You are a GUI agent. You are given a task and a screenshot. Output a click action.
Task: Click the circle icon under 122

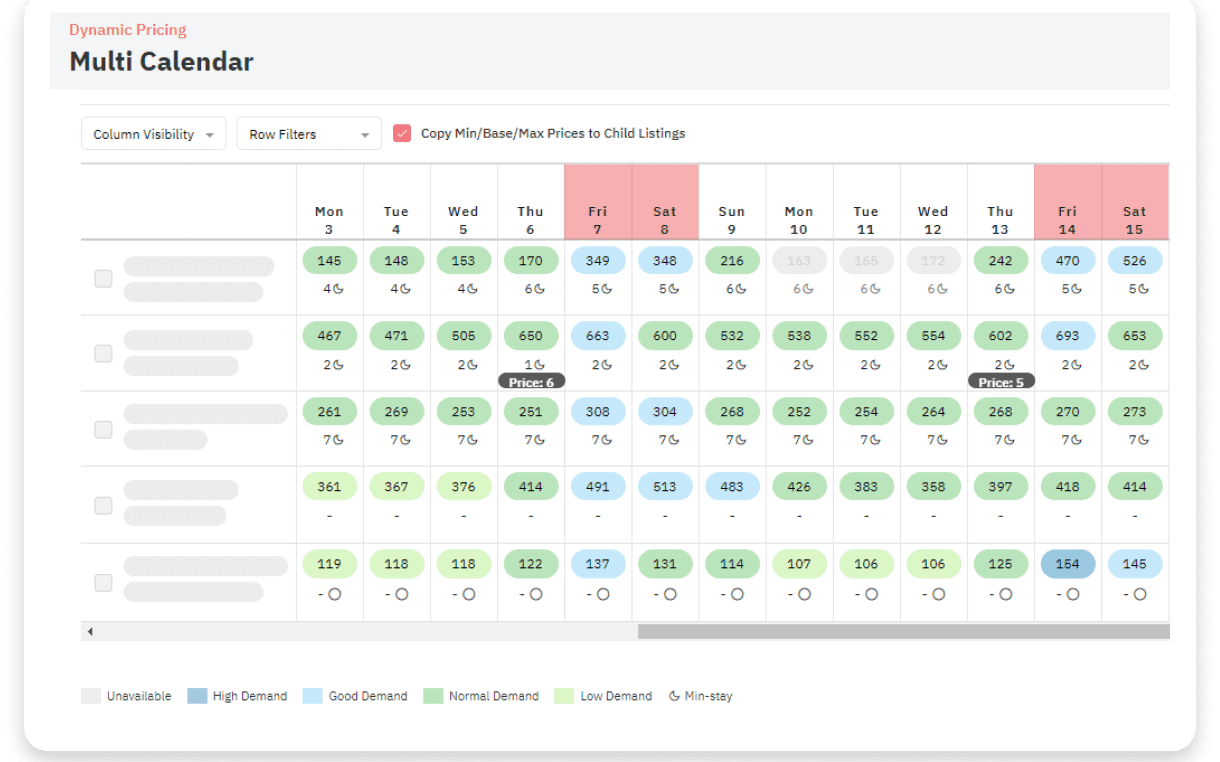pos(537,594)
